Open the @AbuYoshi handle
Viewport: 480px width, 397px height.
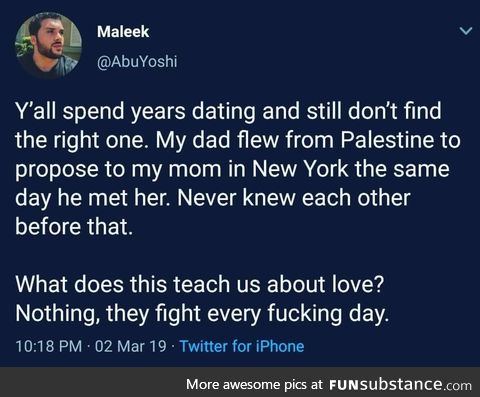[137, 62]
